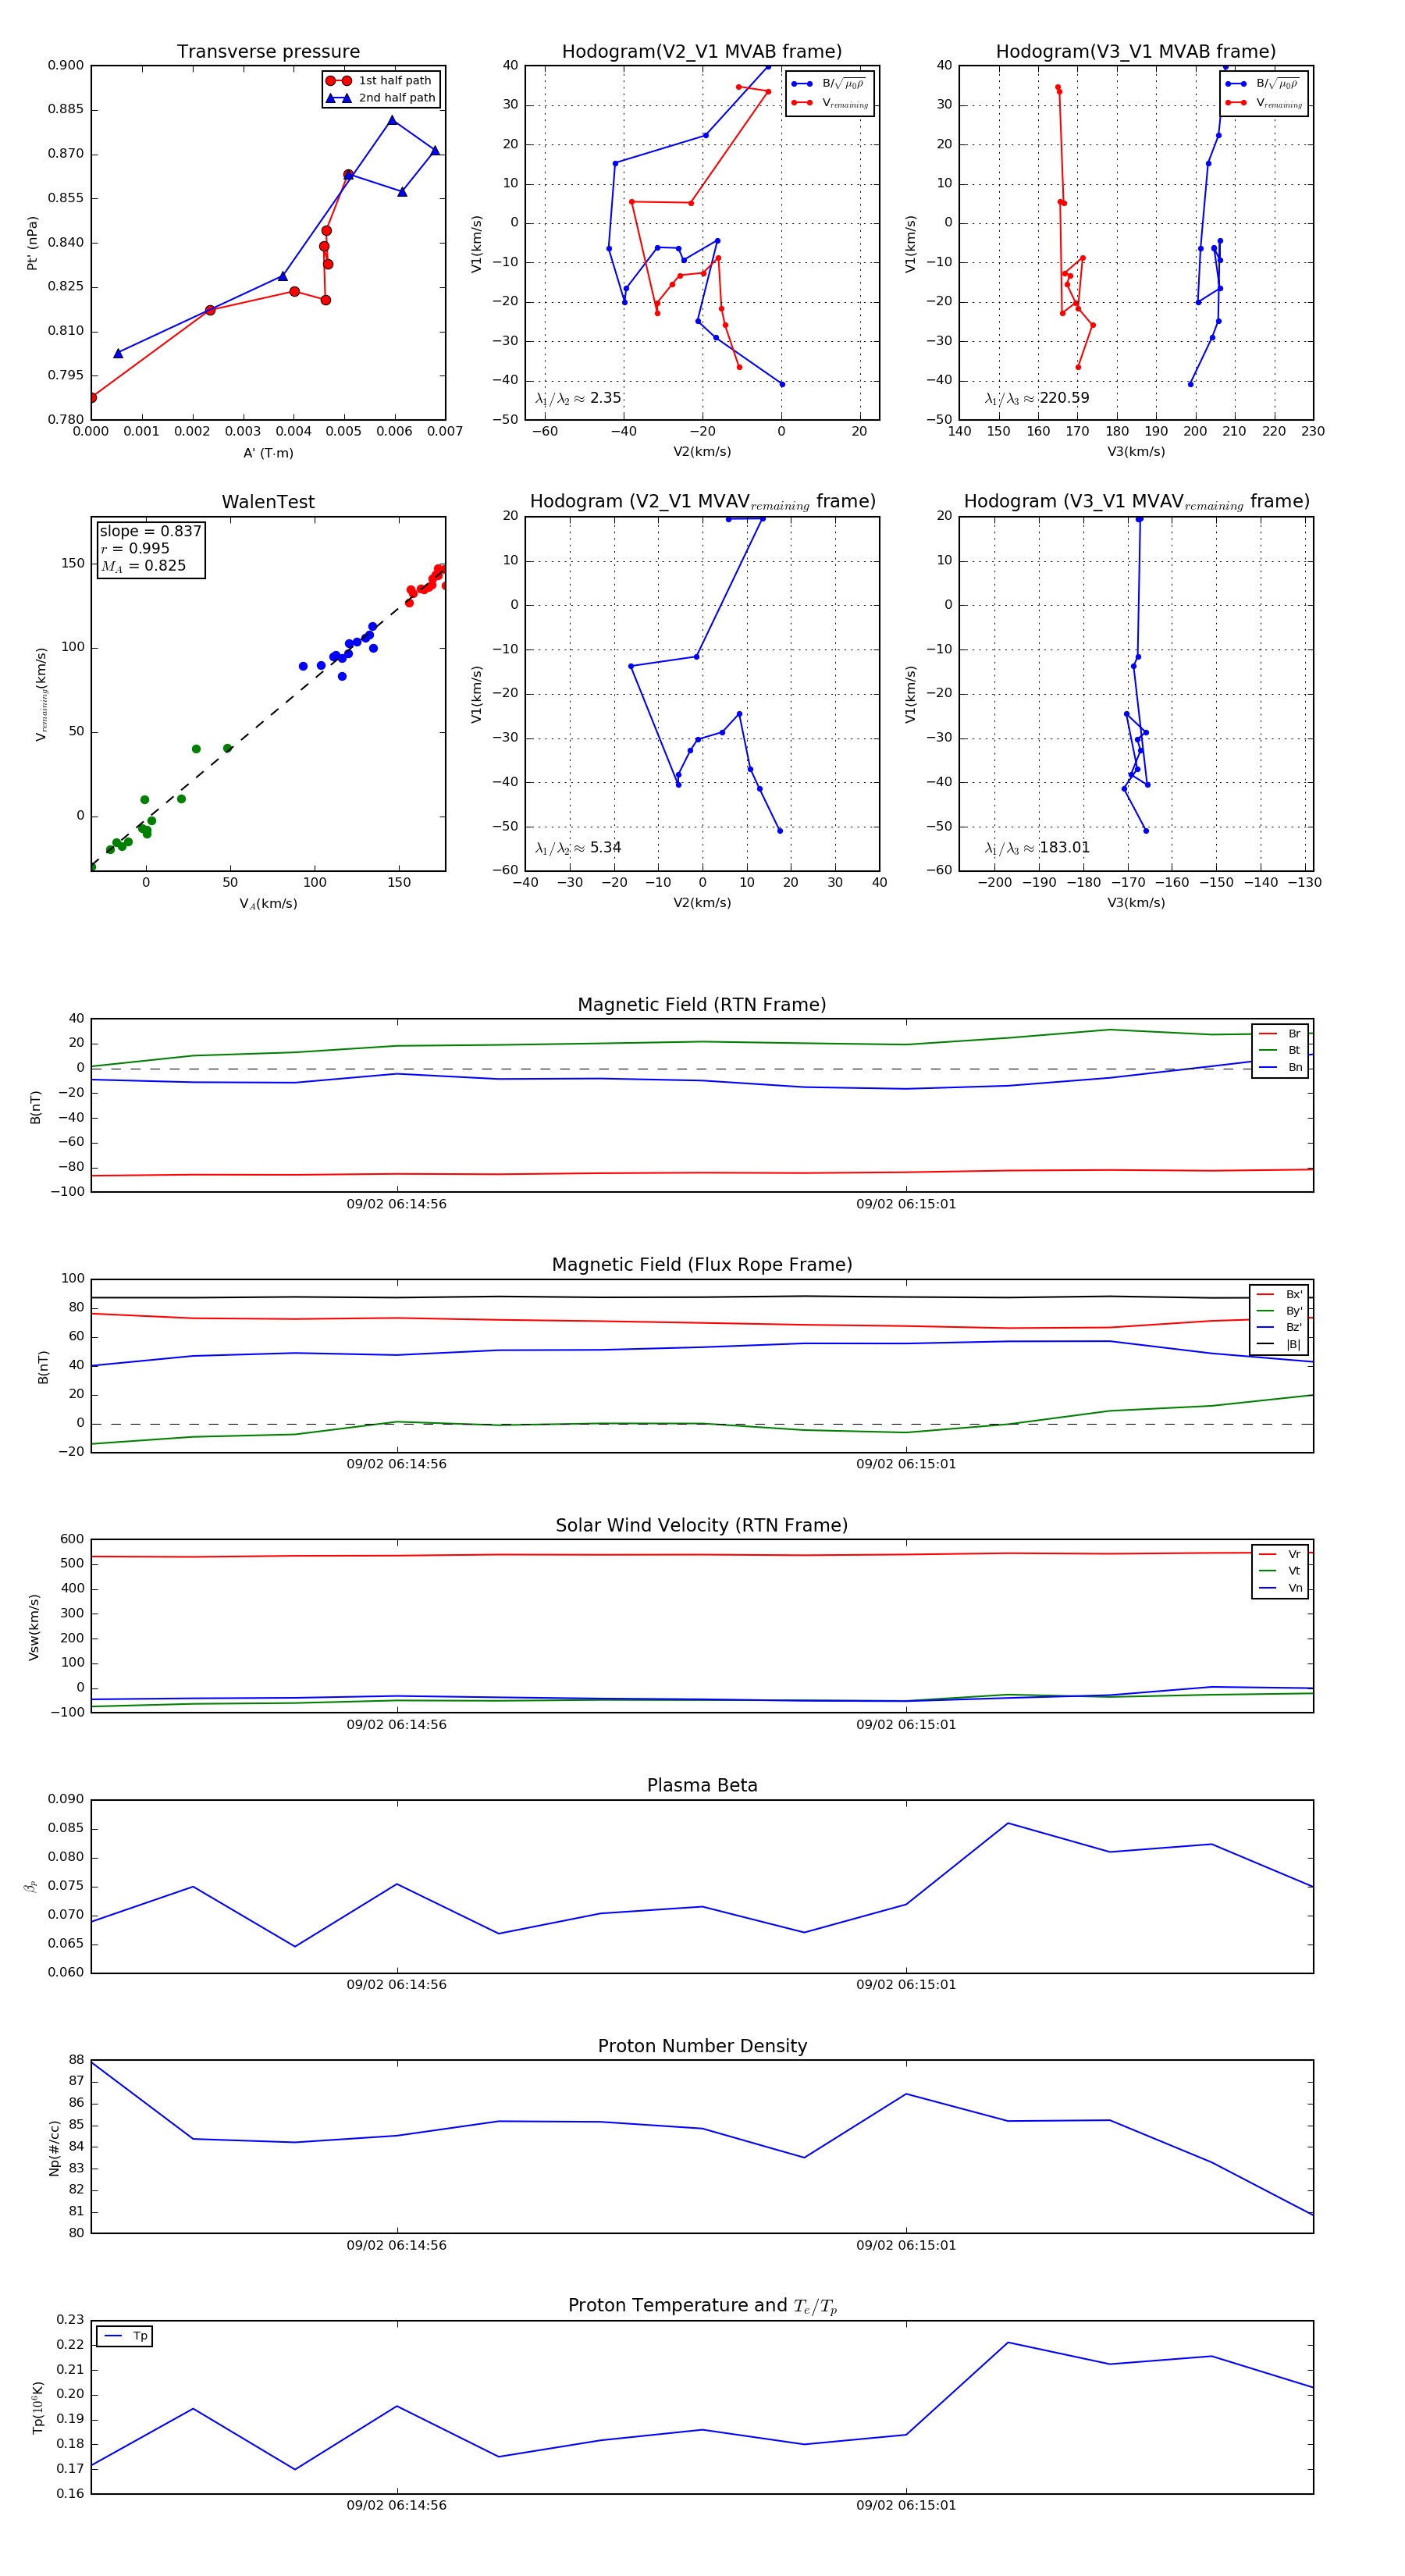Click the Pt' (nPa) y-axis label
The width and height of the screenshot is (1405, 2576).
click(32, 243)
